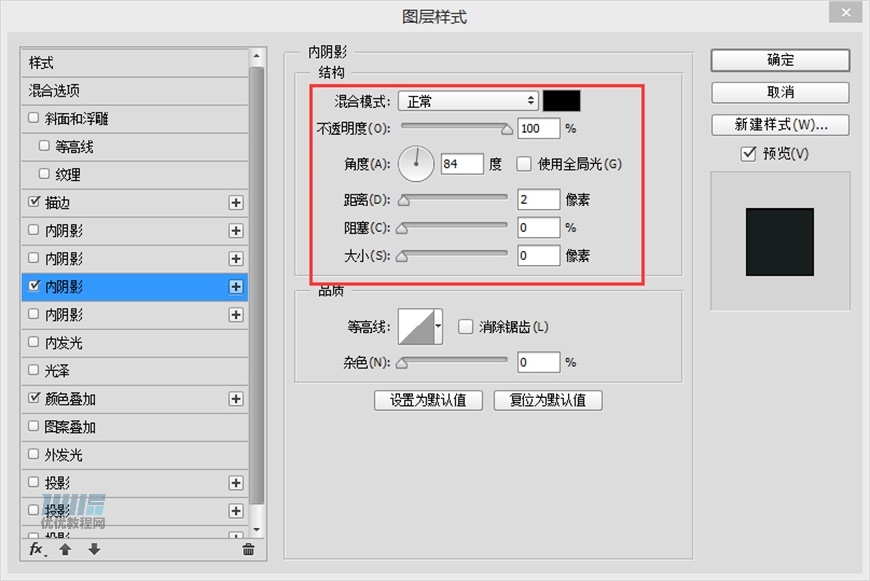Click plus icon on 内阴影 row directly below 描边
Screen dimensions: 870x581
click(x=236, y=231)
